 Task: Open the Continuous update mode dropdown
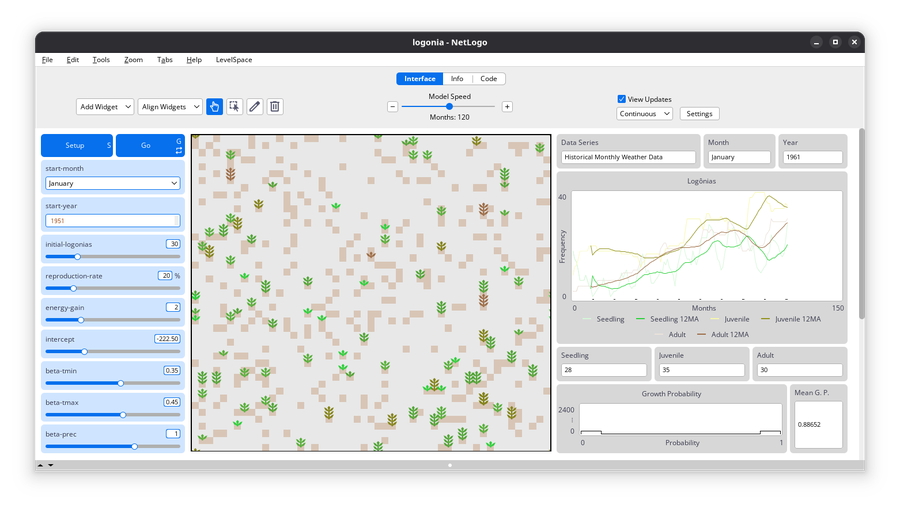pos(644,114)
